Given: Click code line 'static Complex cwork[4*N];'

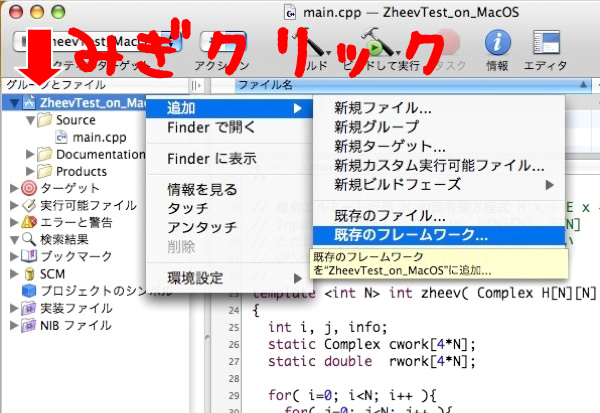Looking at the screenshot, I should tap(372, 344).
